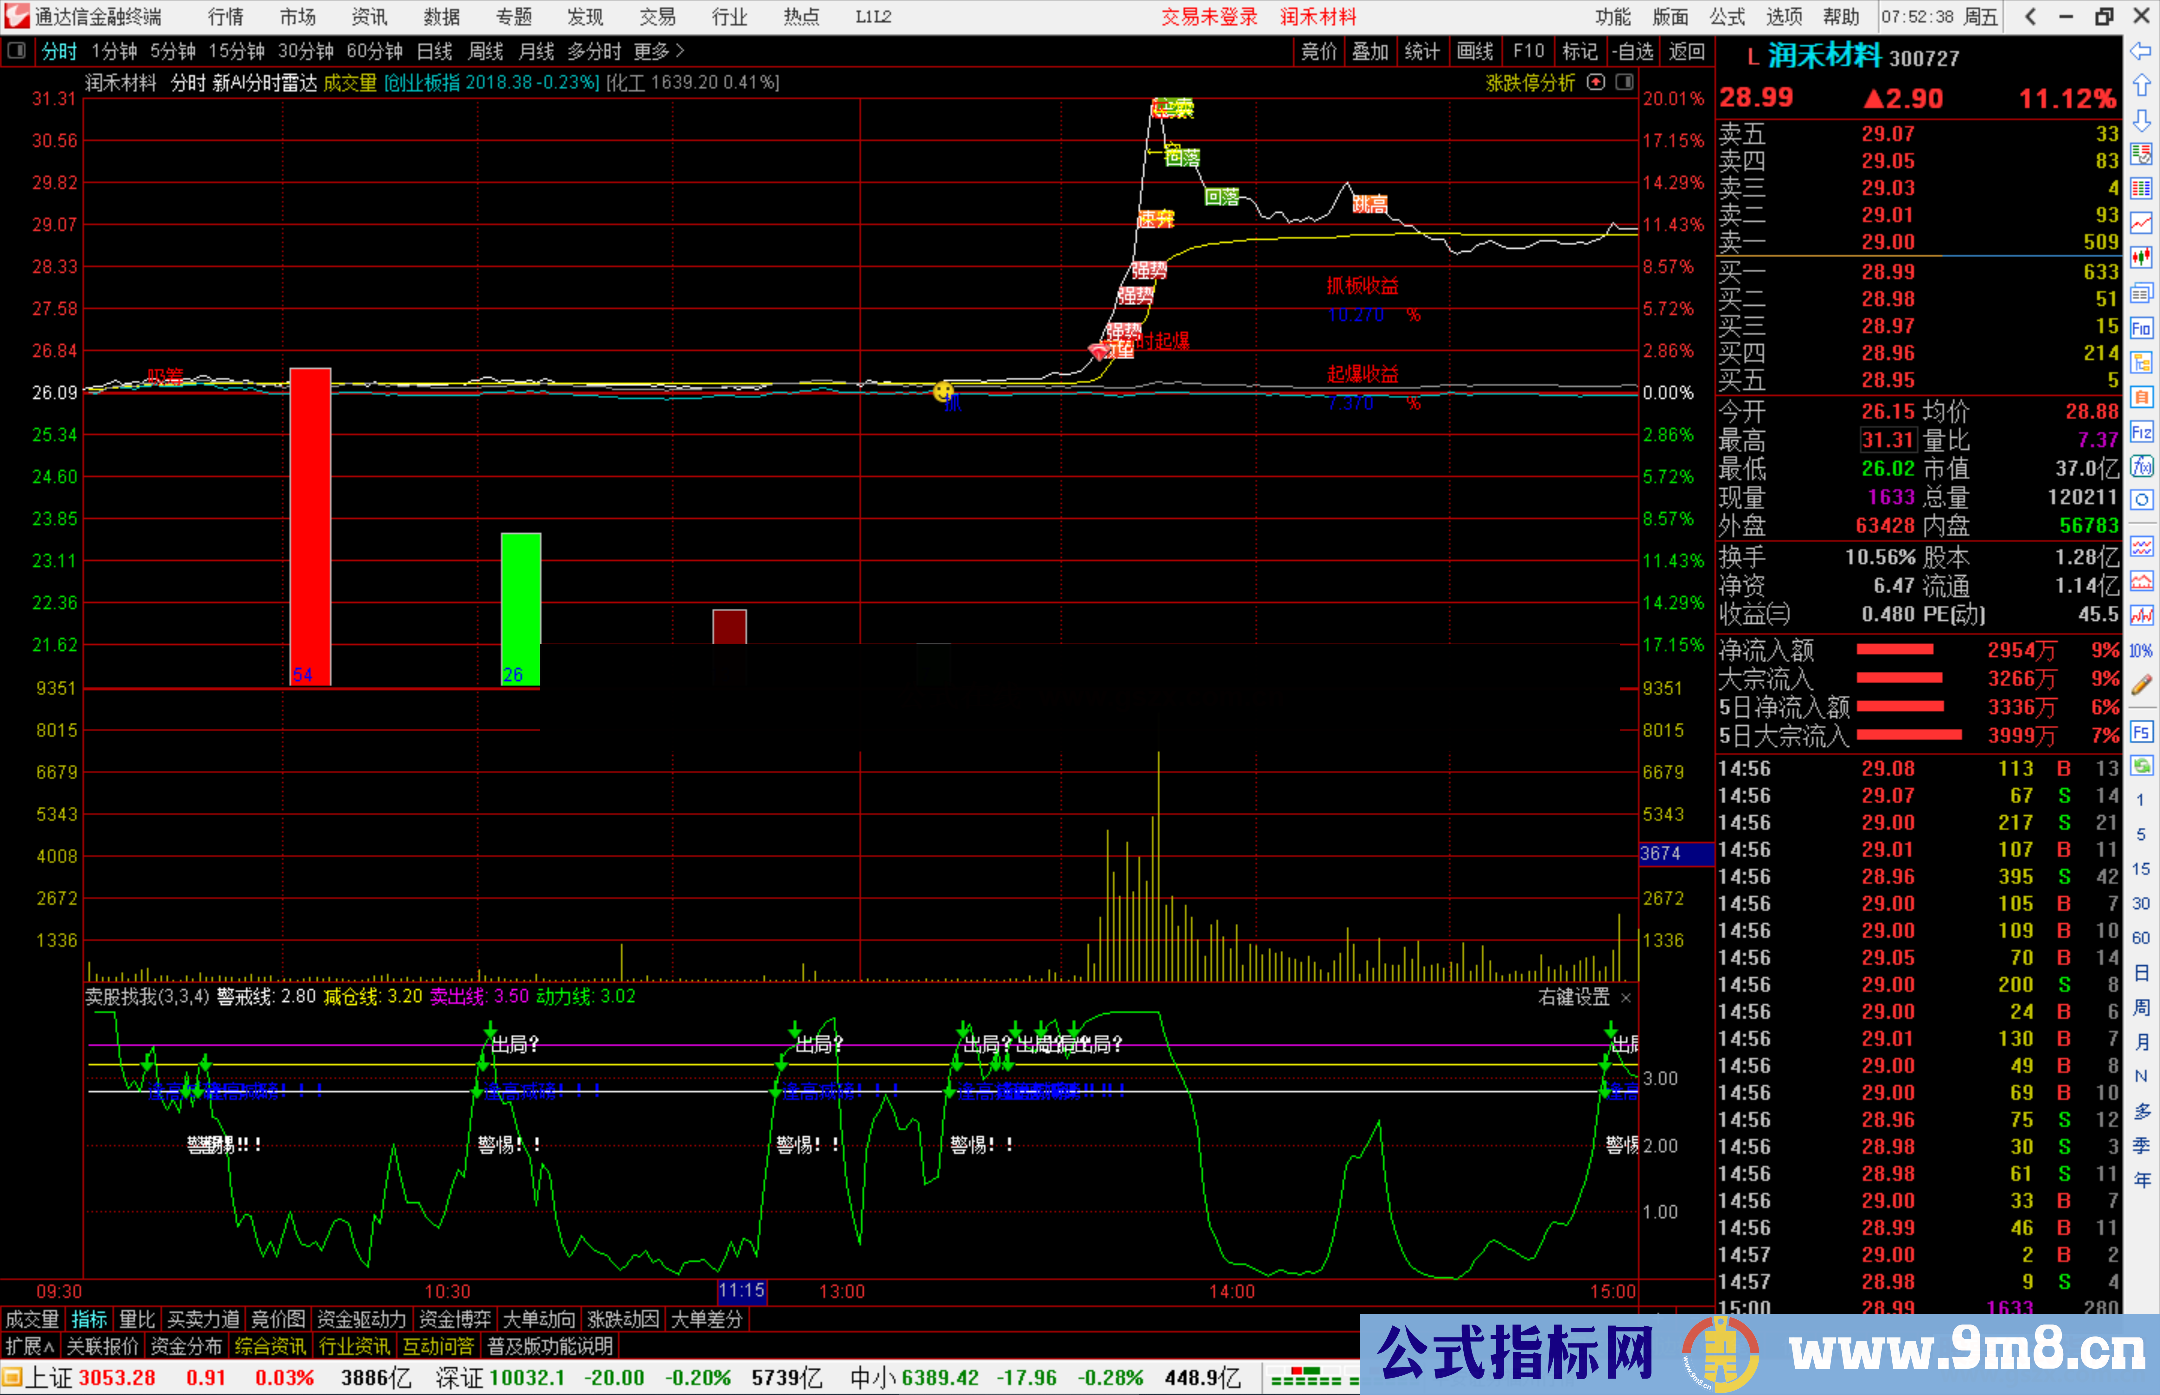Click the FS icon in right sidebar

(2141, 731)
